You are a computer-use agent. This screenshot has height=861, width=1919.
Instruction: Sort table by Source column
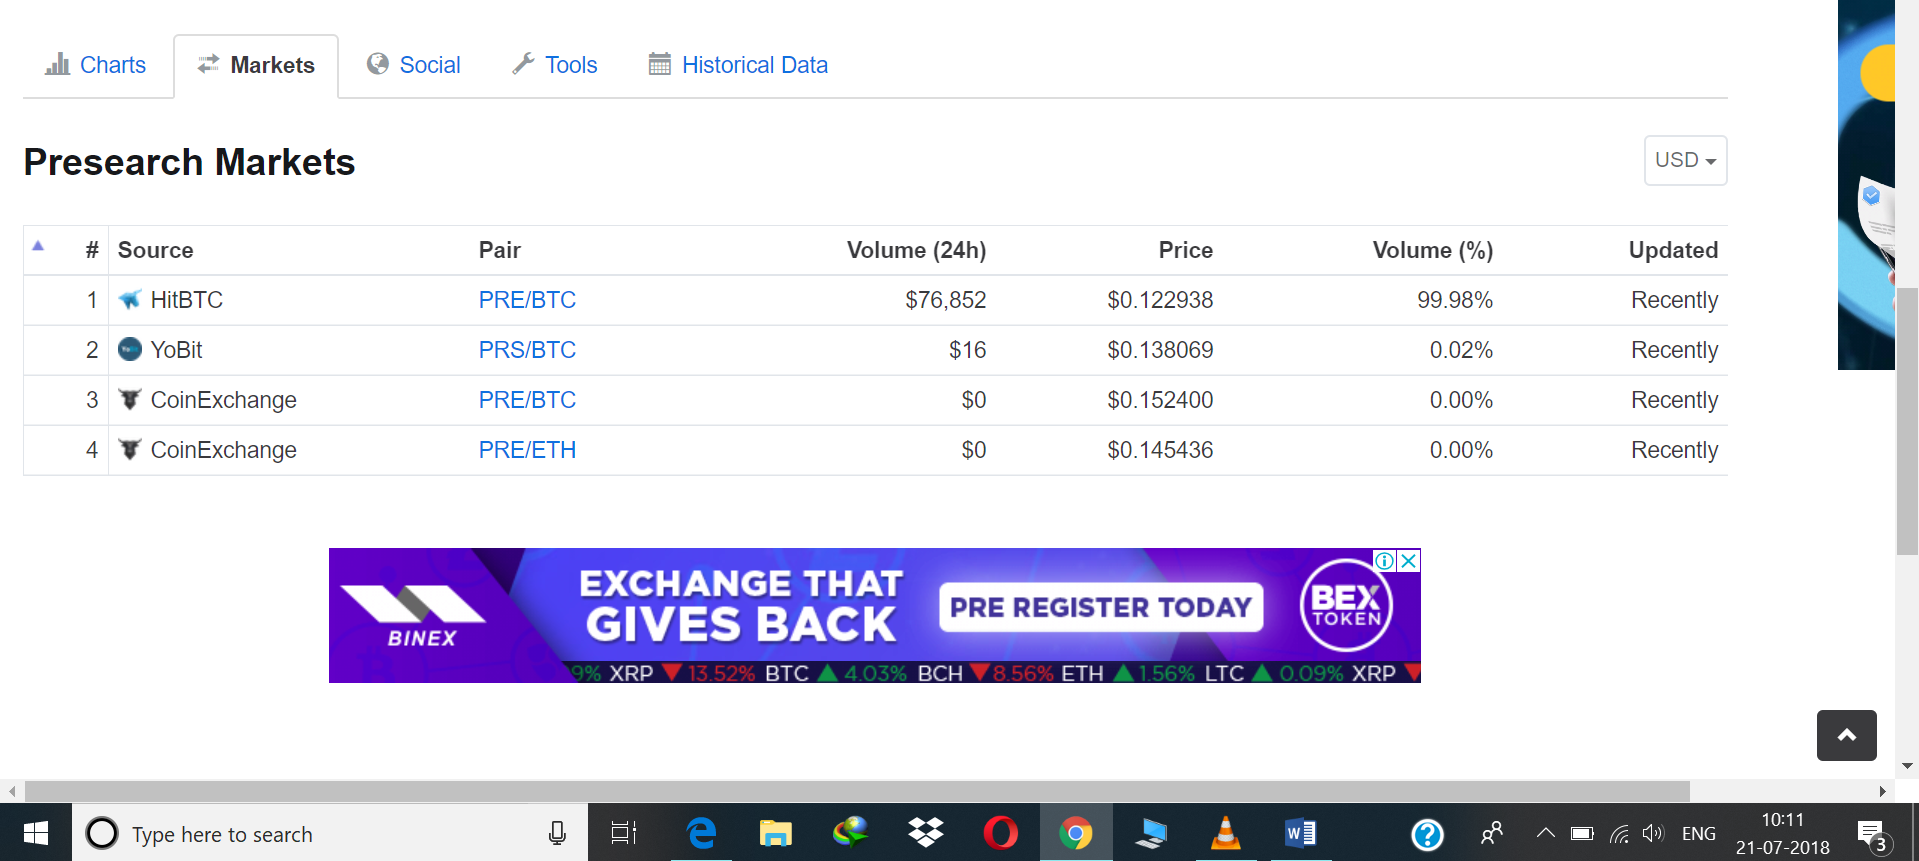pos(155,250)
